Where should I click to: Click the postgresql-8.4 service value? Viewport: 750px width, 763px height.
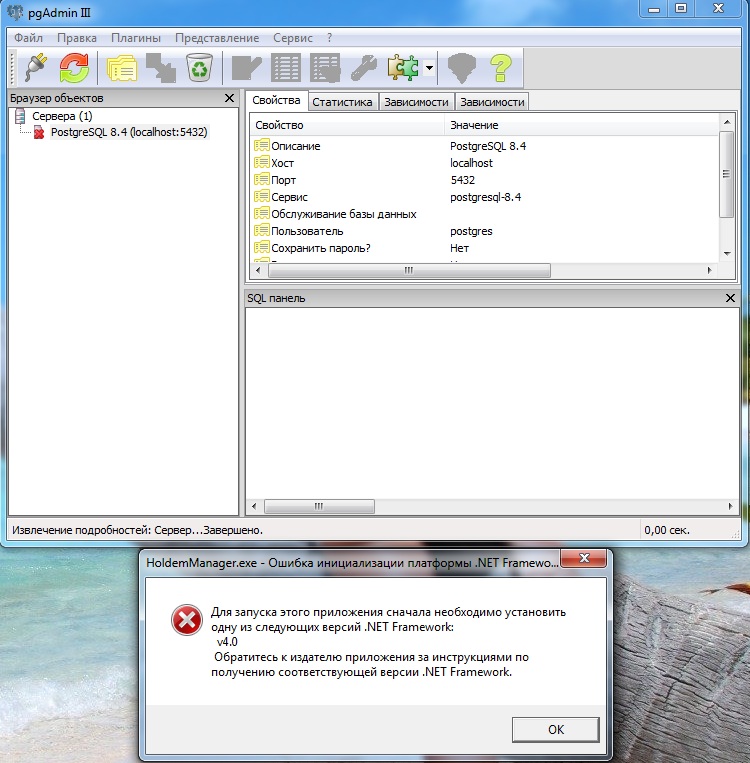click(485, 197)
